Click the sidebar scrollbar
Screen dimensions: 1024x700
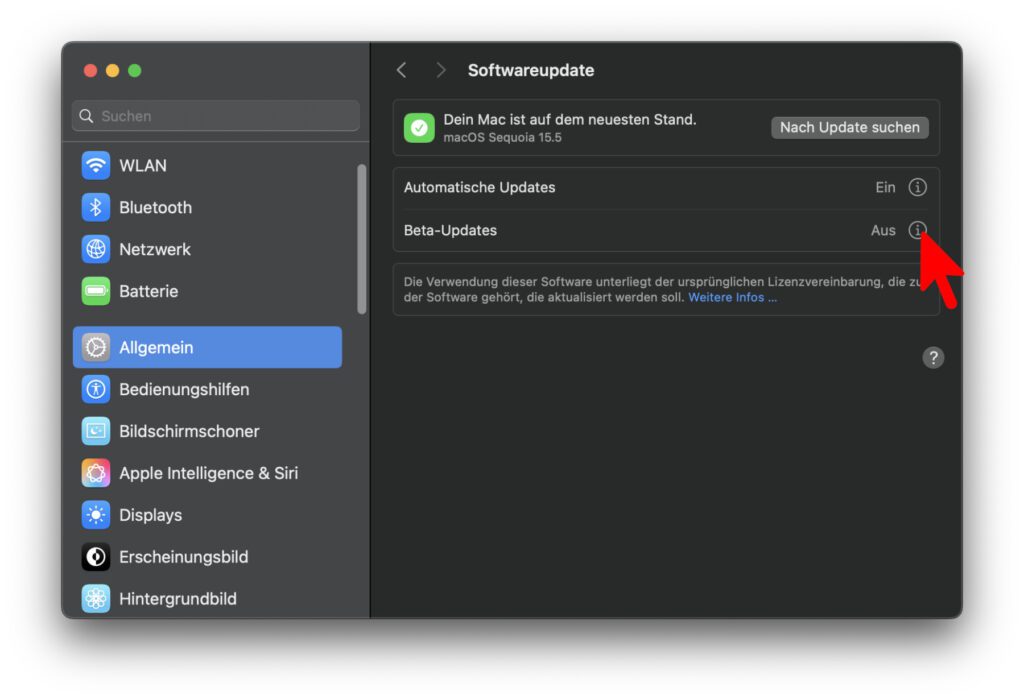coord(361,240)
